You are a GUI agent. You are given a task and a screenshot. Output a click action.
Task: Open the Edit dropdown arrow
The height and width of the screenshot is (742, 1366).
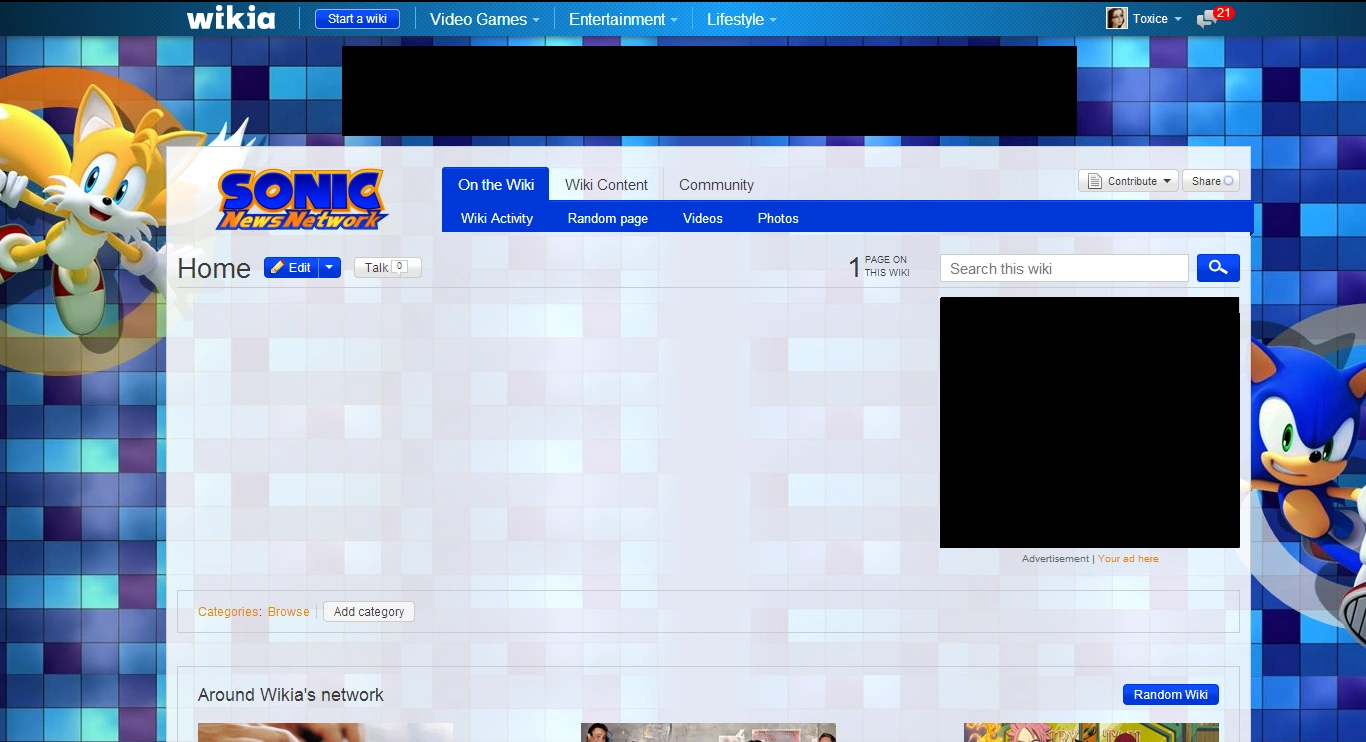tap(330, 268)
